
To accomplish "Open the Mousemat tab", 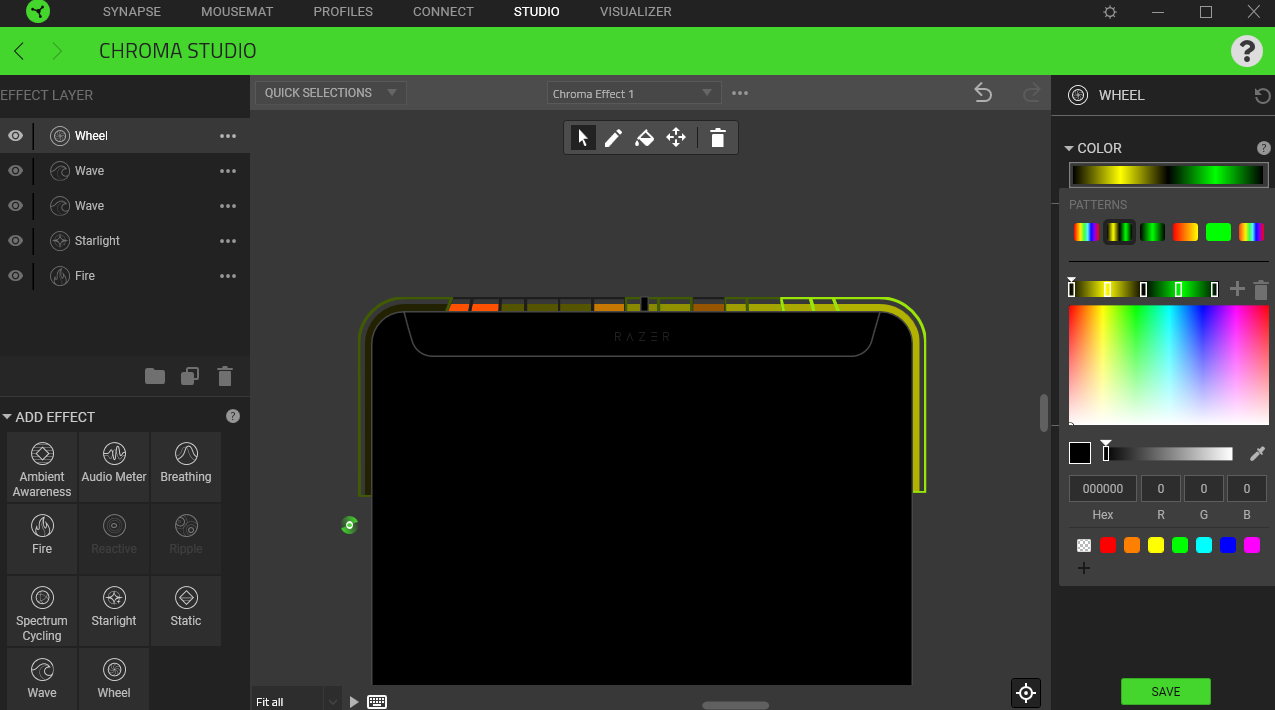I will click(237, 12).
